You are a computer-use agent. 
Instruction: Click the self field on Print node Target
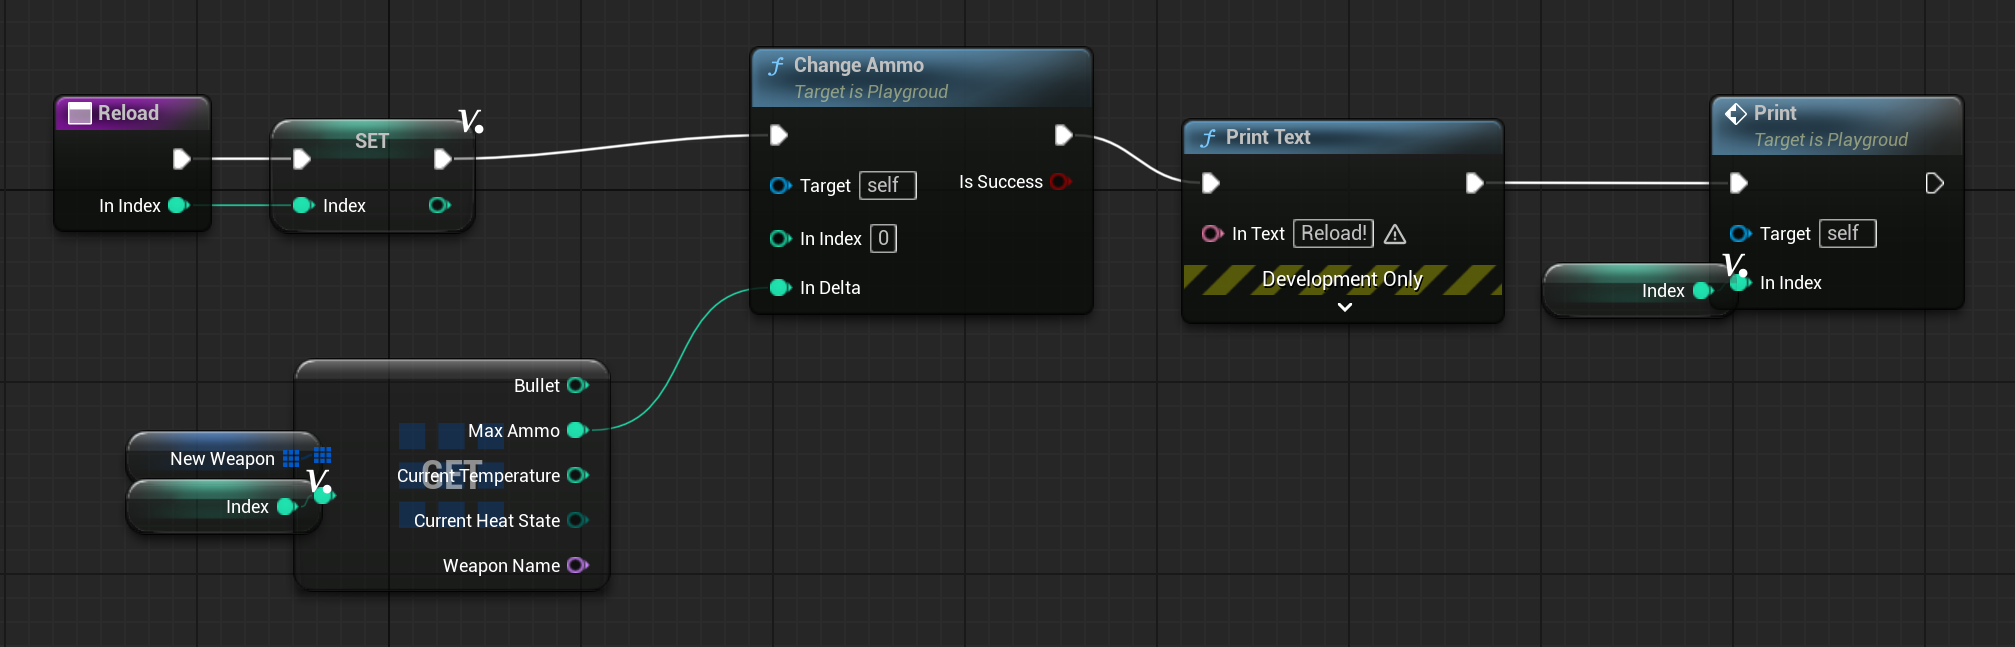tap(1847, 233)
